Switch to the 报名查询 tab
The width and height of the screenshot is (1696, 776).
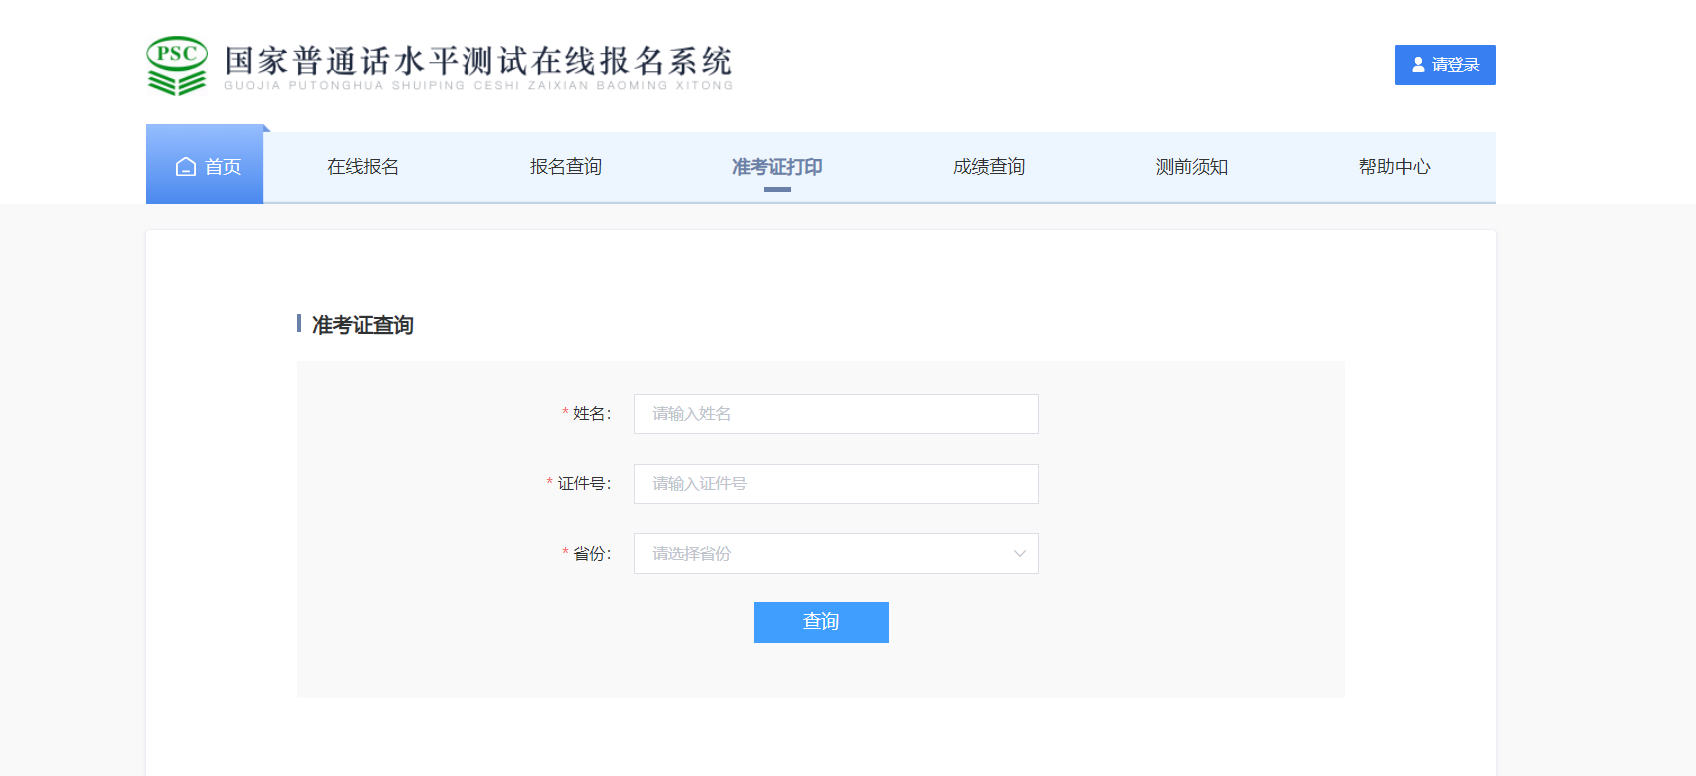(x=566, y=167)
